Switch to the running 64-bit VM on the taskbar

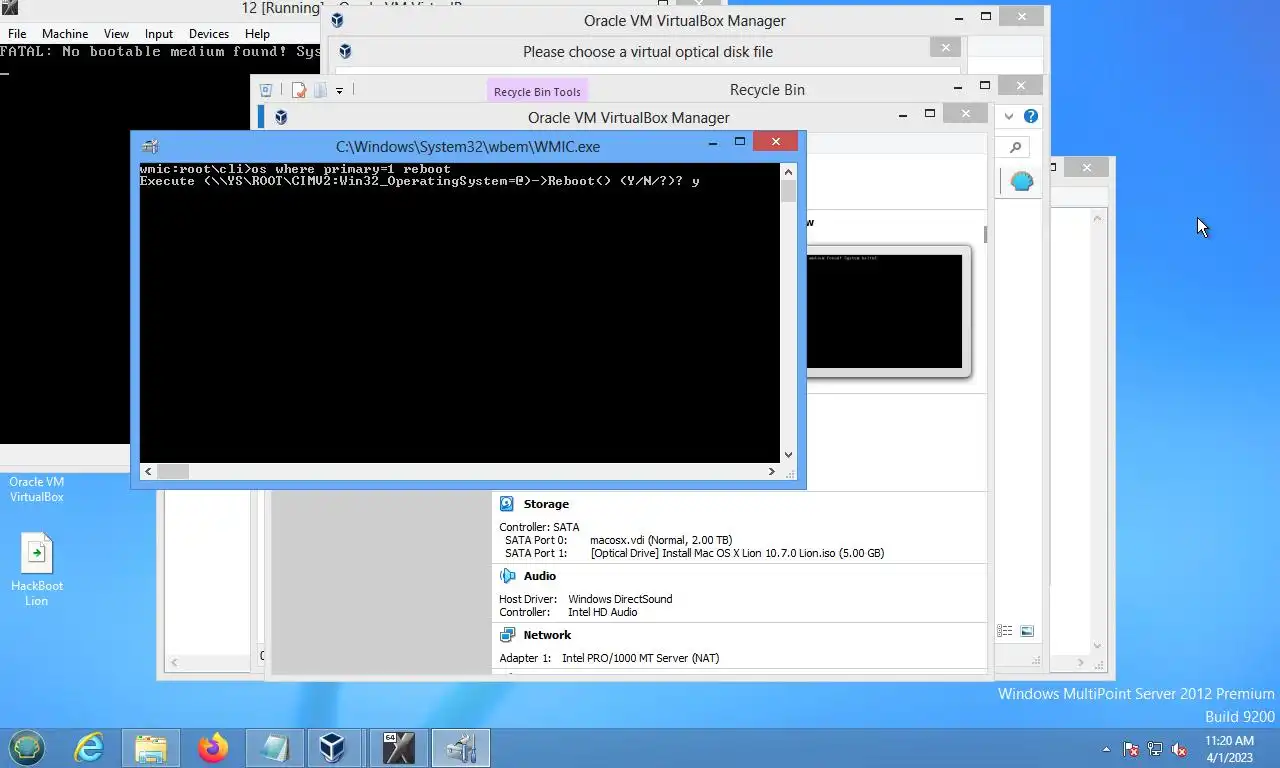click(398, 748)
